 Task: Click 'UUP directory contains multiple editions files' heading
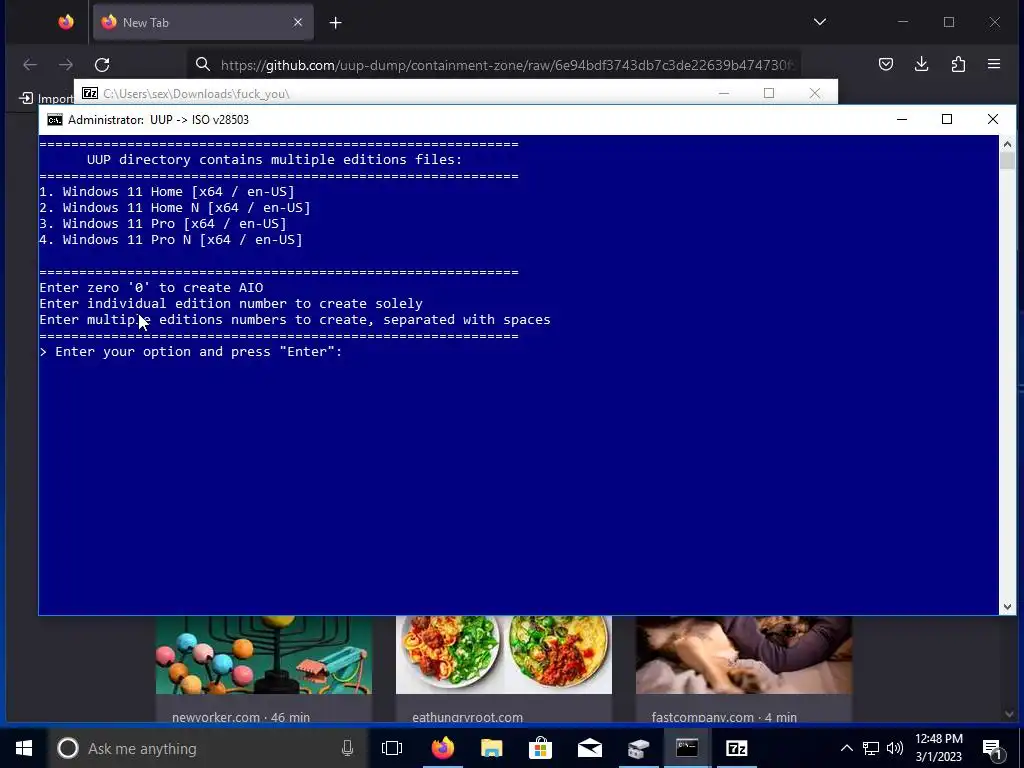click(x=274, y=159)
